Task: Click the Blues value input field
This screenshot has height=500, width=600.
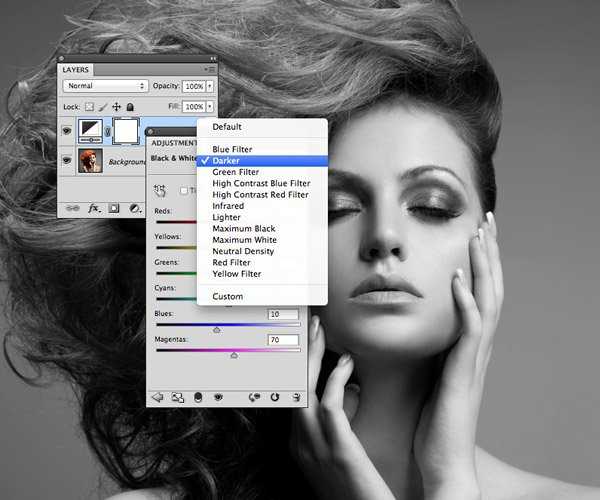Action: point(283,314)
